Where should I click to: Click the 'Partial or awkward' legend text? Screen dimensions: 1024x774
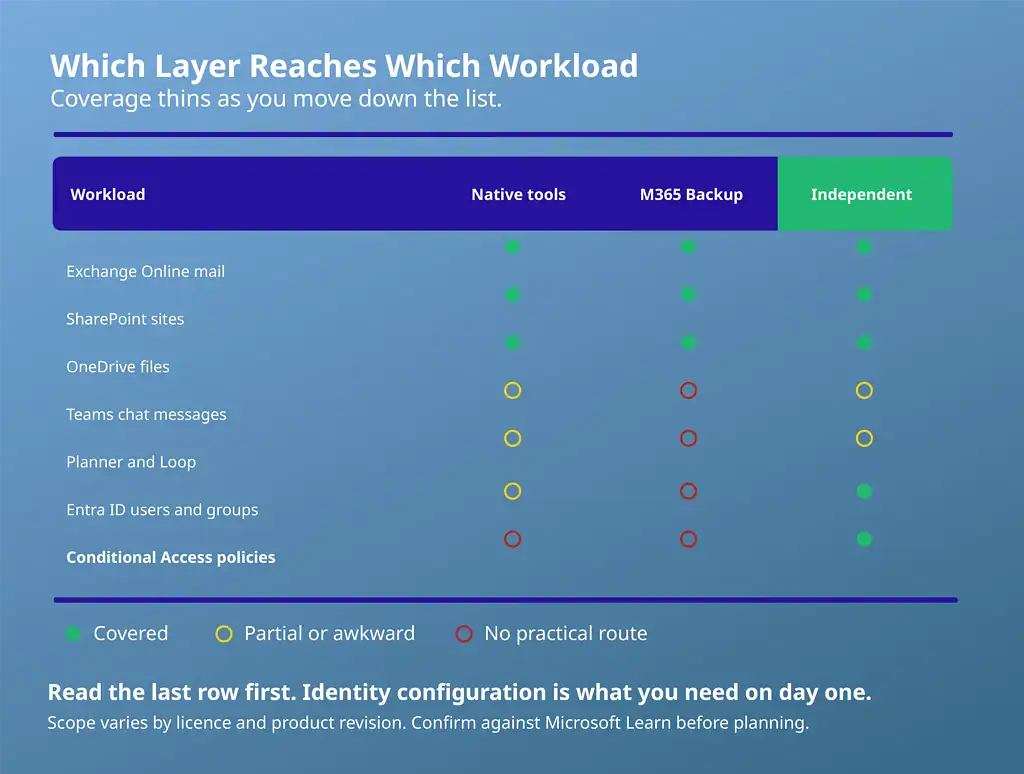[330, 634]
